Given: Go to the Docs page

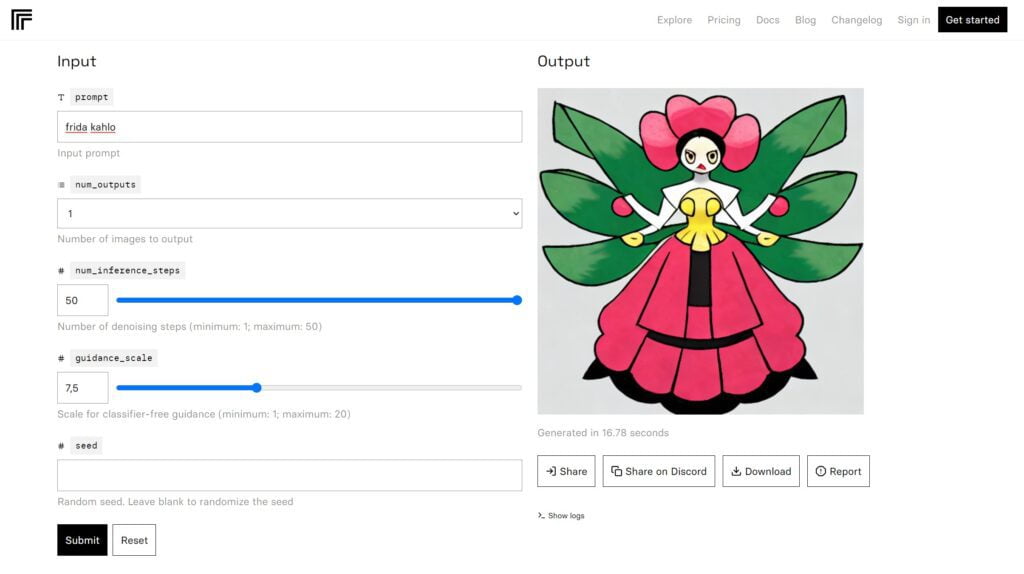Looking at the screenshot, I should 767,20.
